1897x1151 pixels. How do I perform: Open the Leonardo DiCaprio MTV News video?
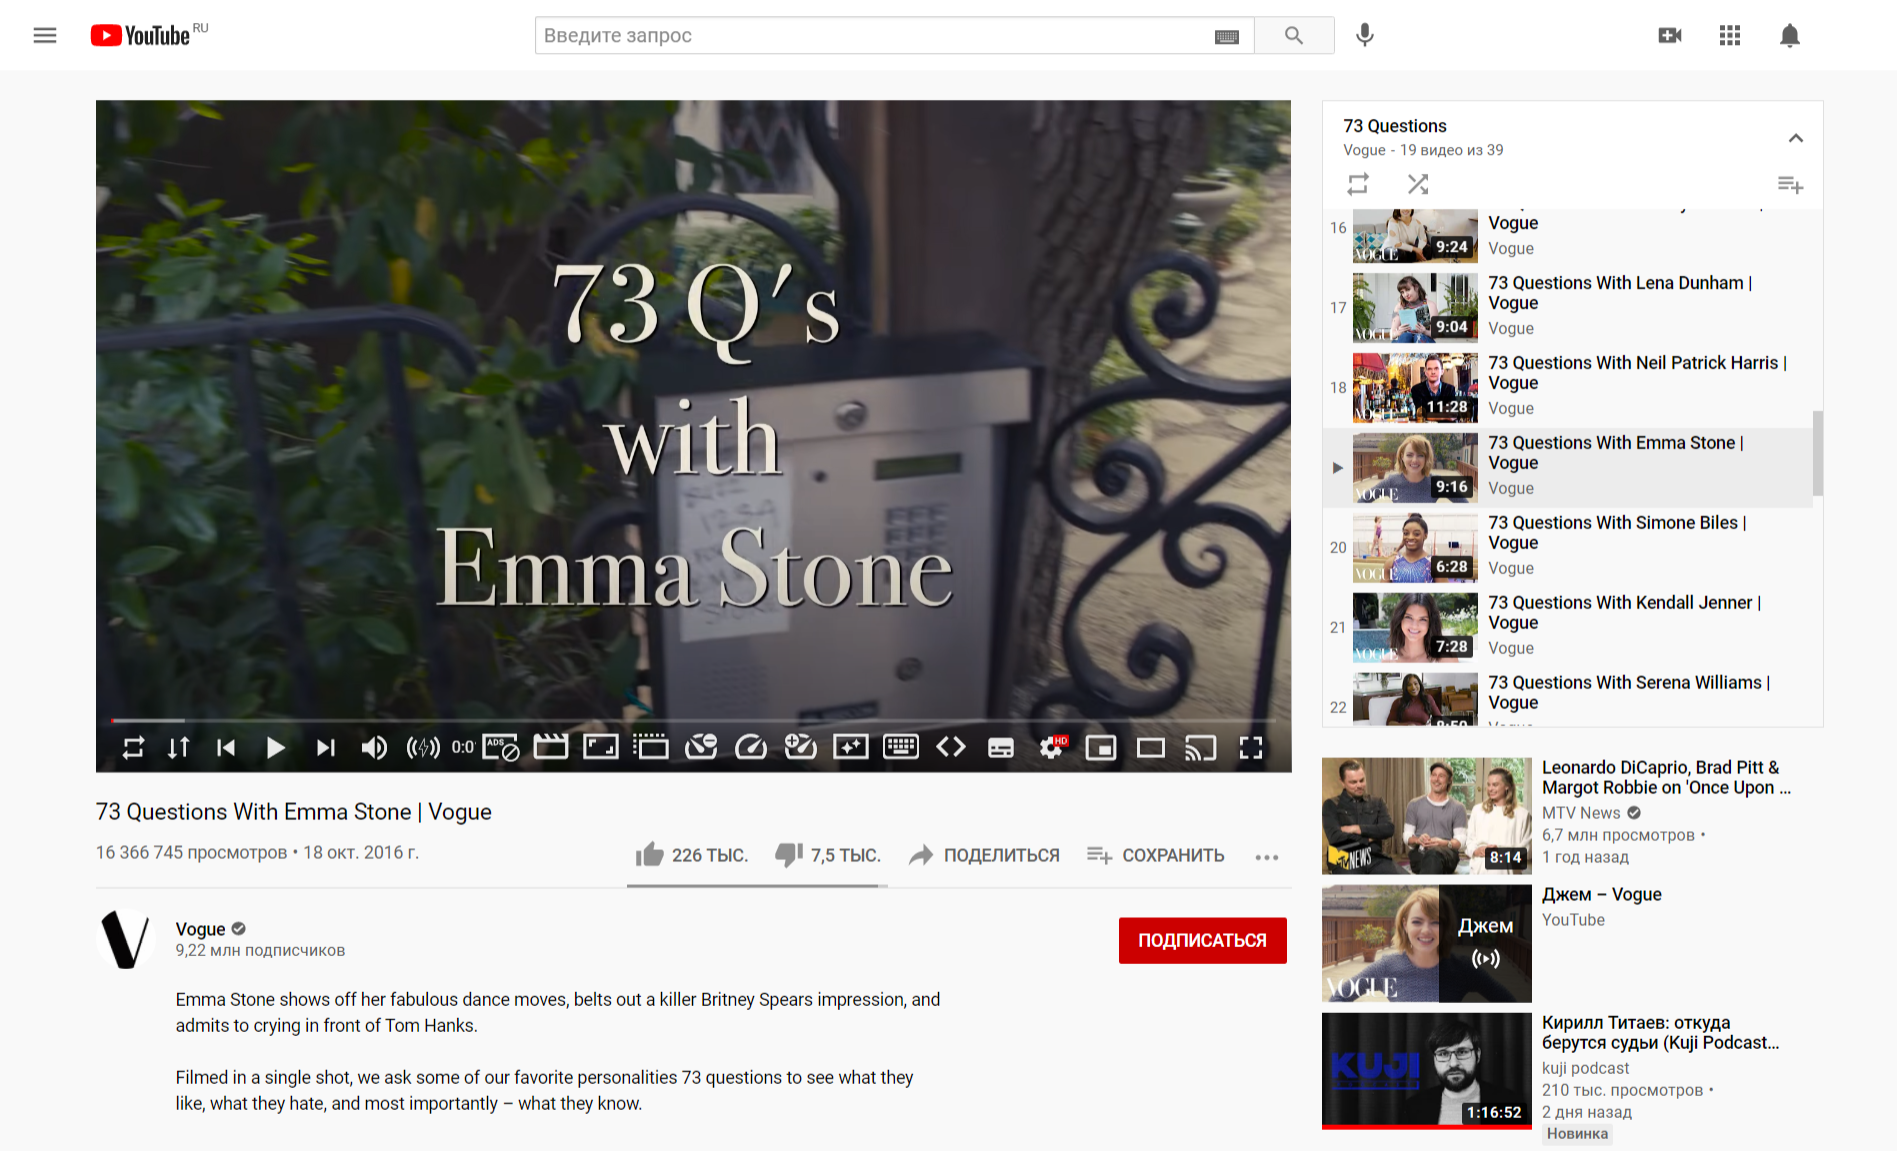(1572, 815)
